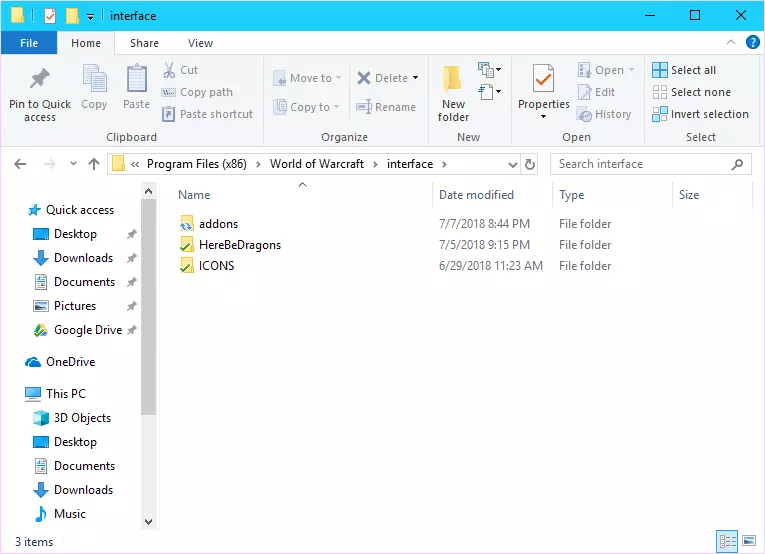
Task: Open the File menu
Action: (29, 43)
